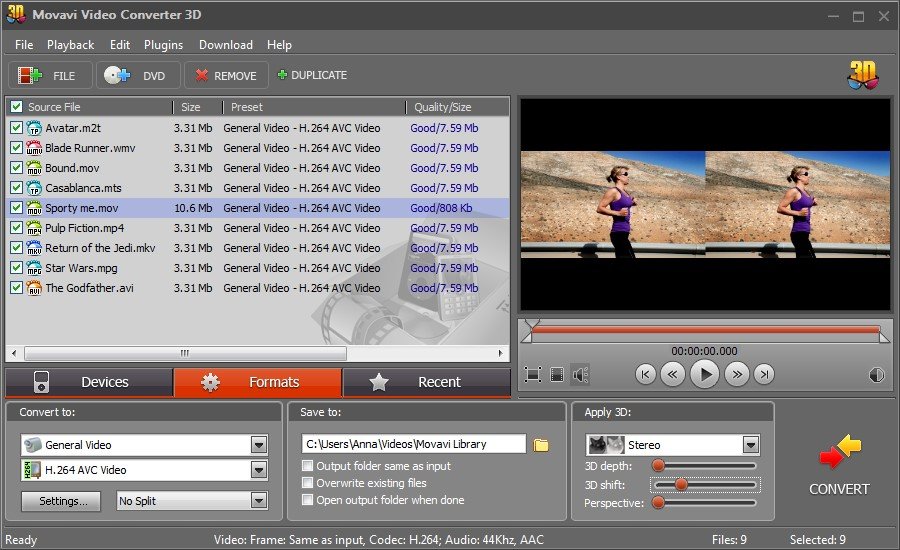Toggle the select-all Source File checkbox

(x=17, y=107)
